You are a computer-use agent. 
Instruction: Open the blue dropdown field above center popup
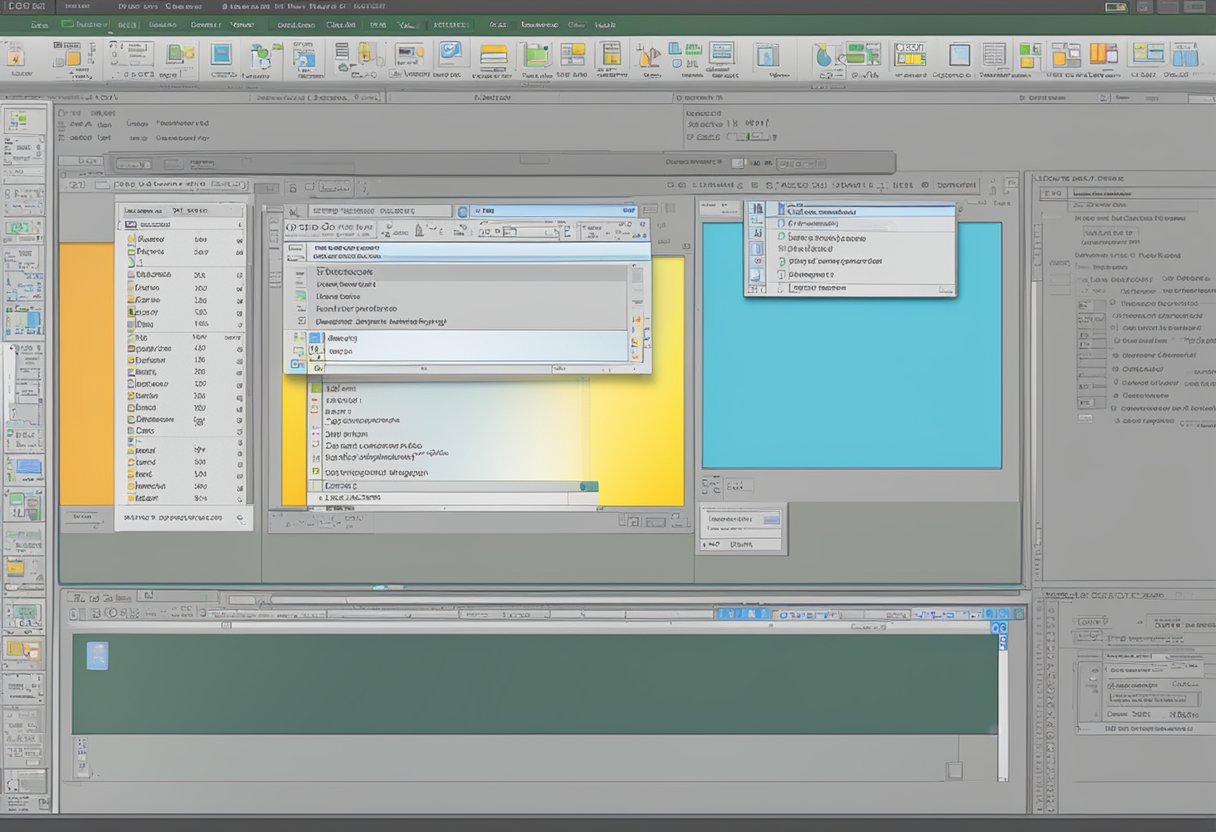(x=553, y=211)
